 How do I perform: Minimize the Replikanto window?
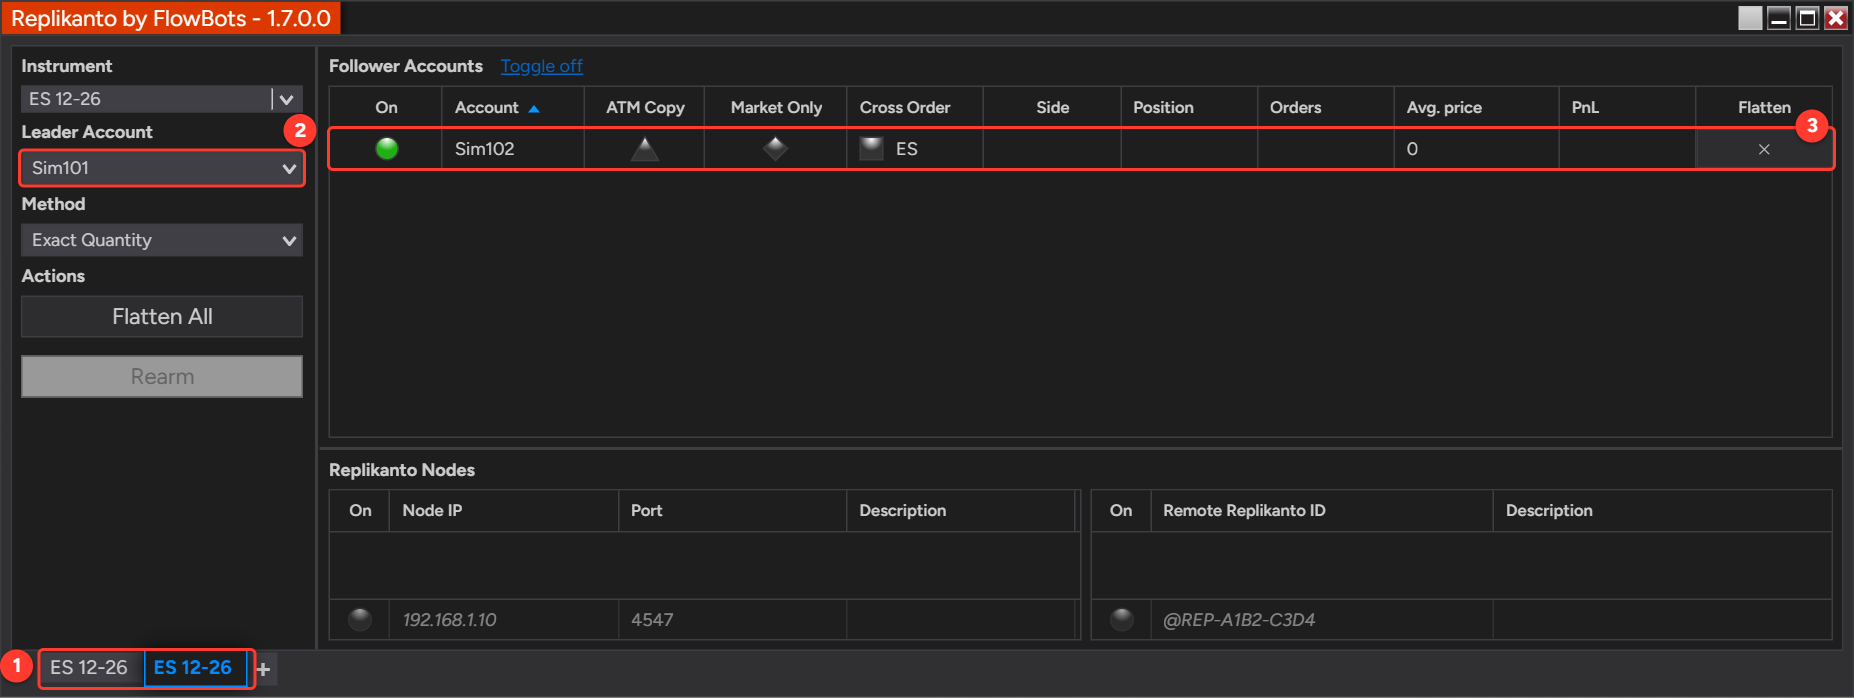(1779, 18)
